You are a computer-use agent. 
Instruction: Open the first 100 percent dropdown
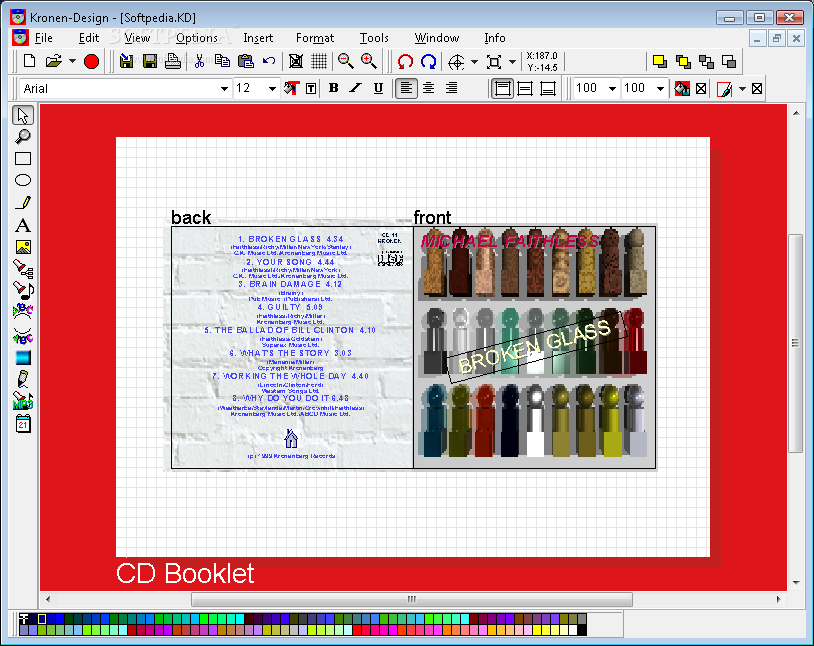click(613, 89)
